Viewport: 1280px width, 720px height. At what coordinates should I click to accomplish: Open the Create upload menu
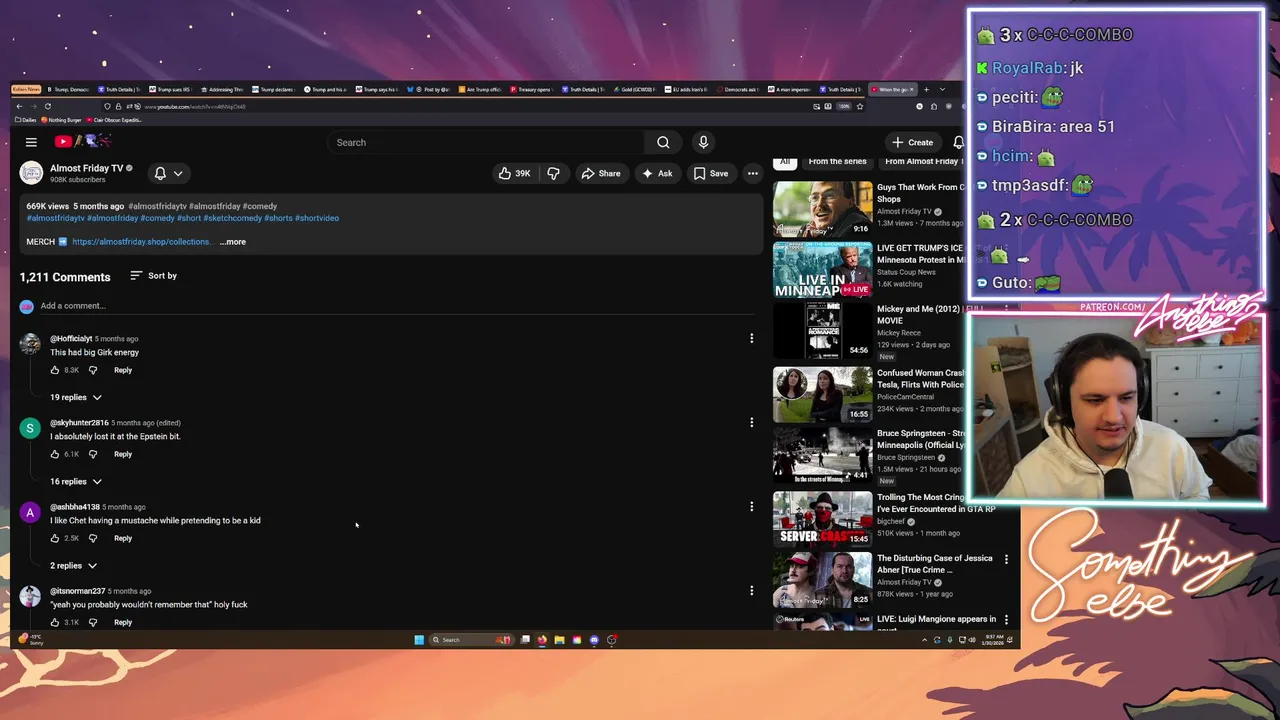pyautogui.click(x=913, y=142)
